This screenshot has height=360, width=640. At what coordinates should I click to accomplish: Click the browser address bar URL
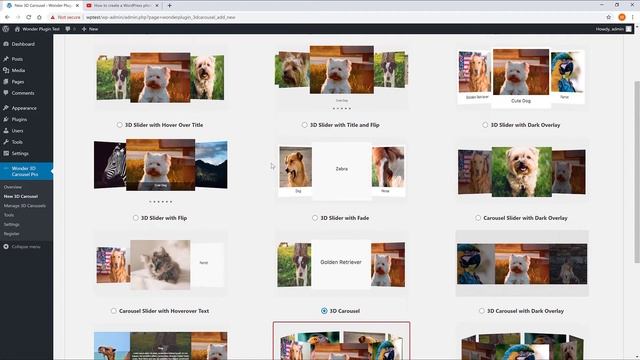coord(160,17)
